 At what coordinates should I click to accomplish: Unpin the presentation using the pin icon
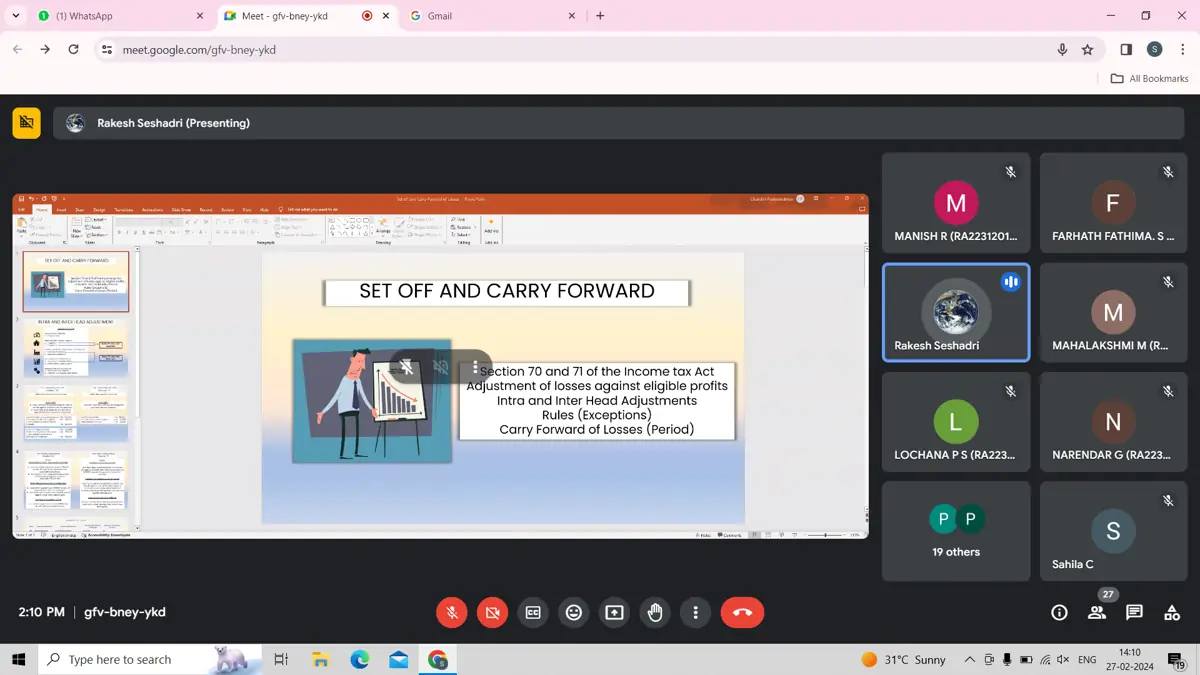pyautogui.click(x=408, y=367)
